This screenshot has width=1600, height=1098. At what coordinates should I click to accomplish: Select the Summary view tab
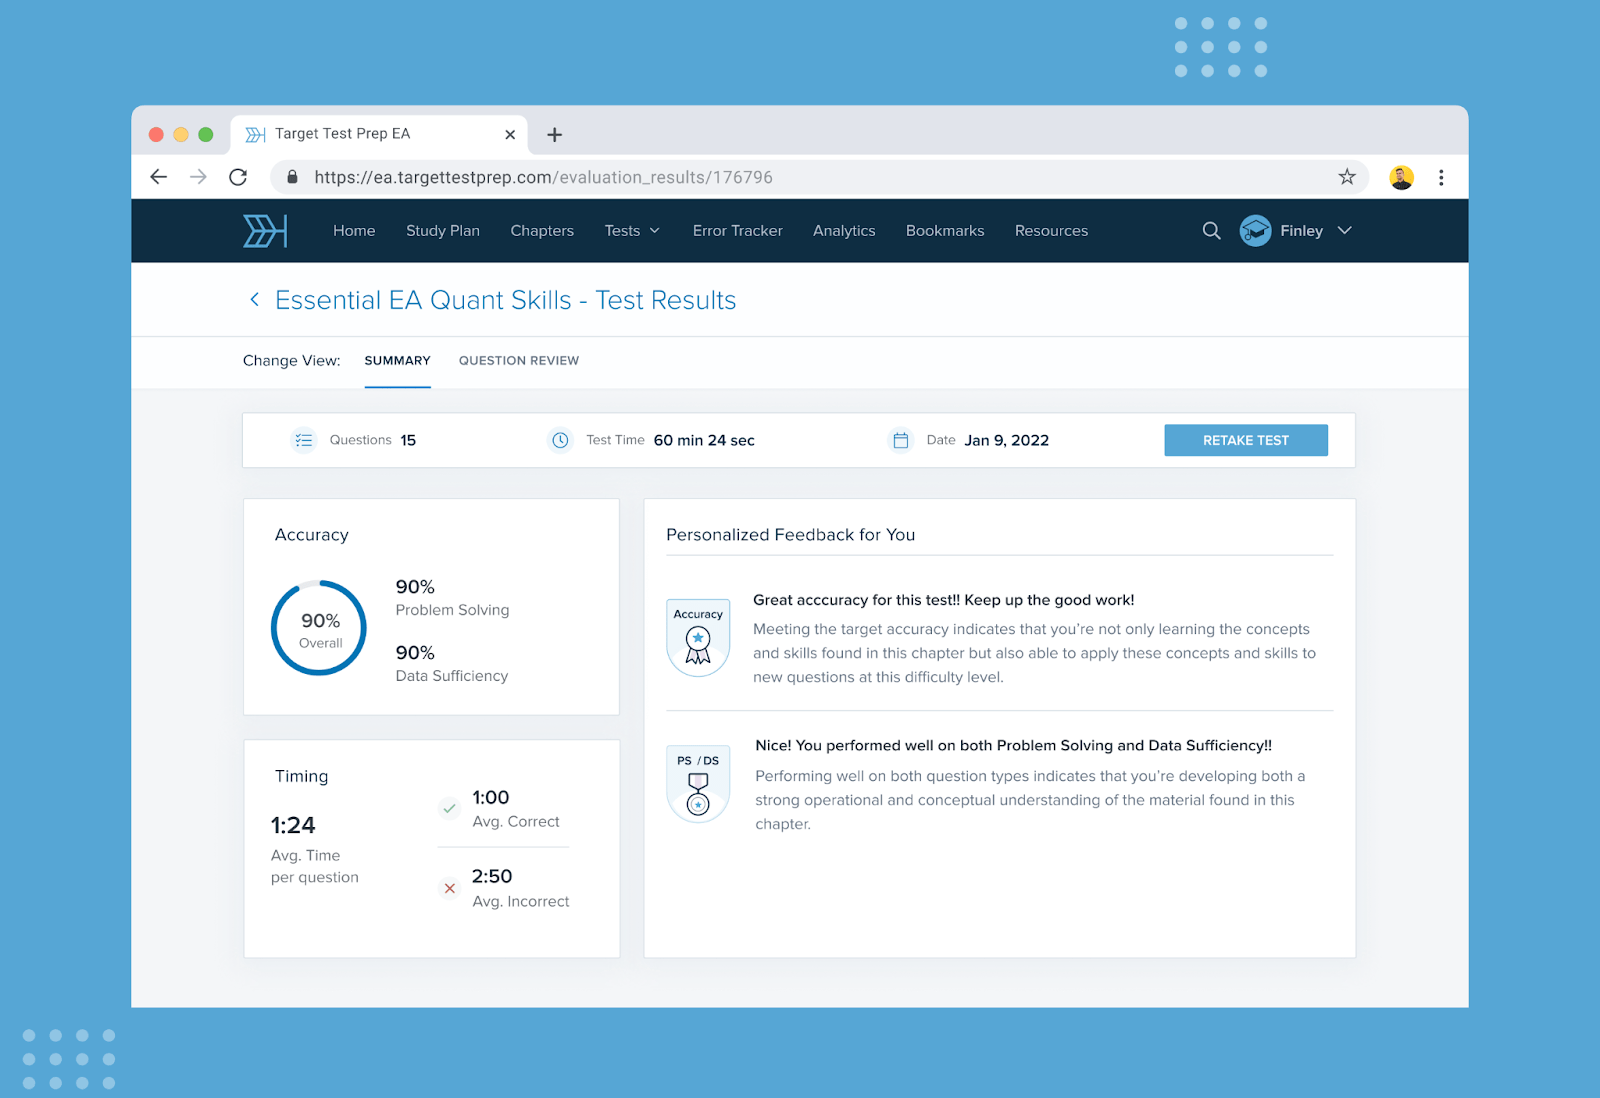[397, 361]
